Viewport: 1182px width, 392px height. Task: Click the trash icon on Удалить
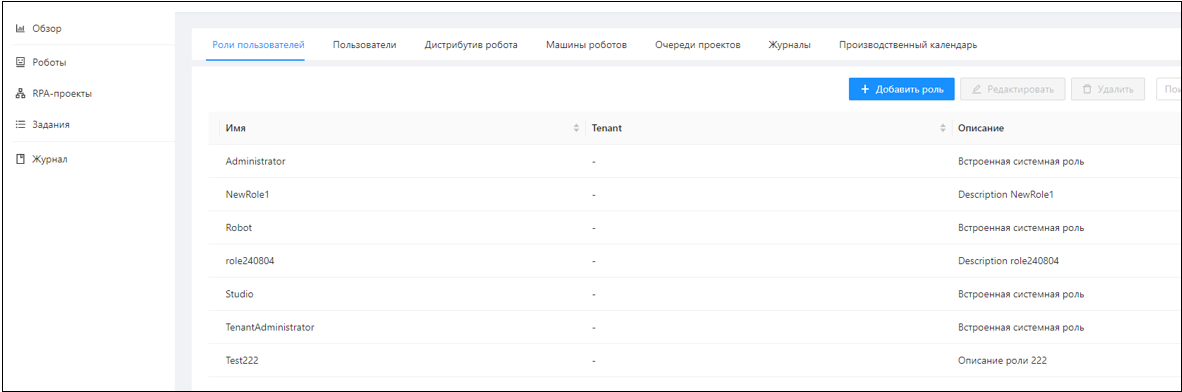(1087, 89)
